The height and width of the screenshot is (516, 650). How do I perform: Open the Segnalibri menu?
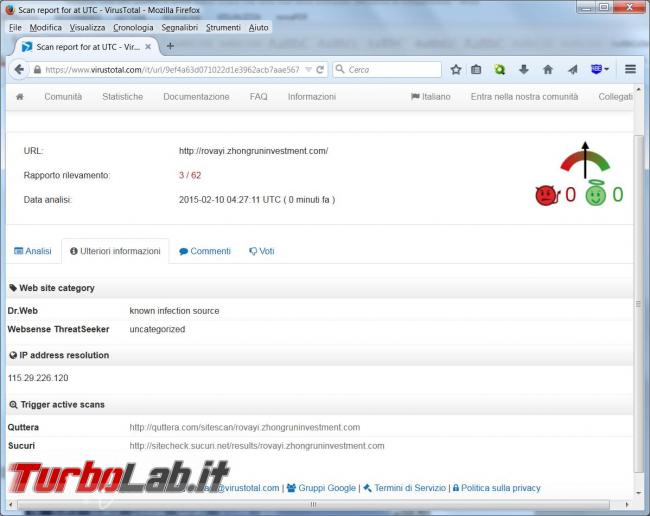179,27
